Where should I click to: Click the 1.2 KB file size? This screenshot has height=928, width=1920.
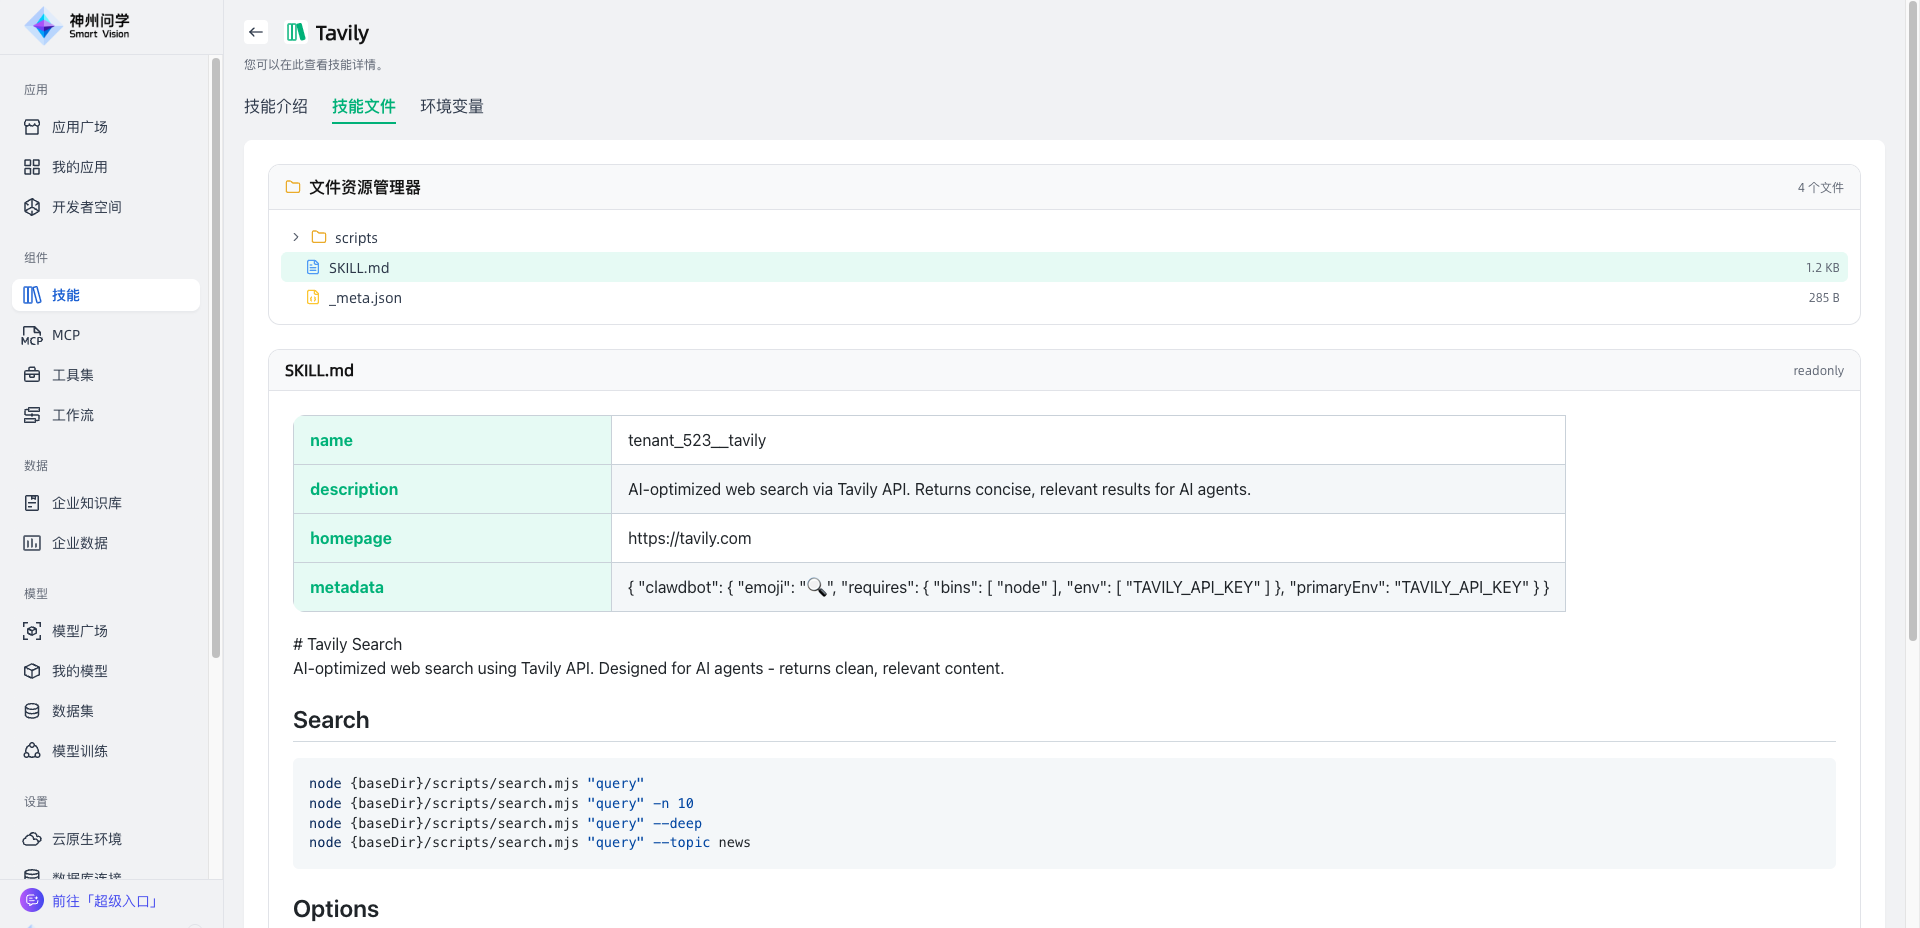[1822, 268]
